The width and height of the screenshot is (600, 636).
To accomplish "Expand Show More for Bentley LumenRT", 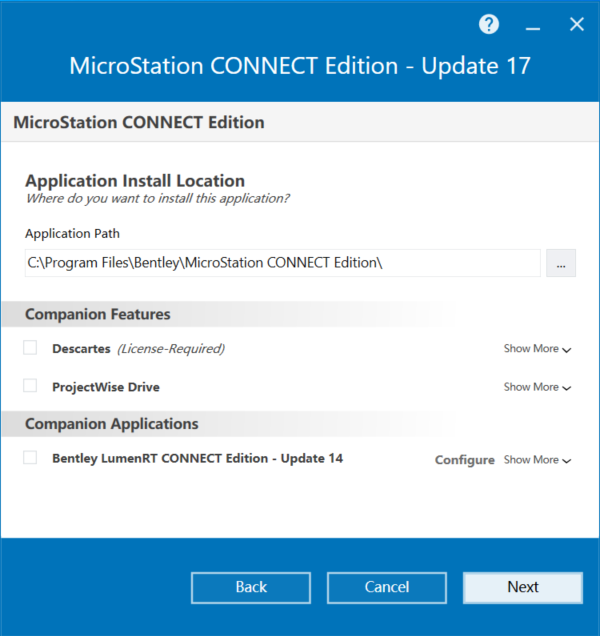I will pyautogui.click(x=537, y=460).
